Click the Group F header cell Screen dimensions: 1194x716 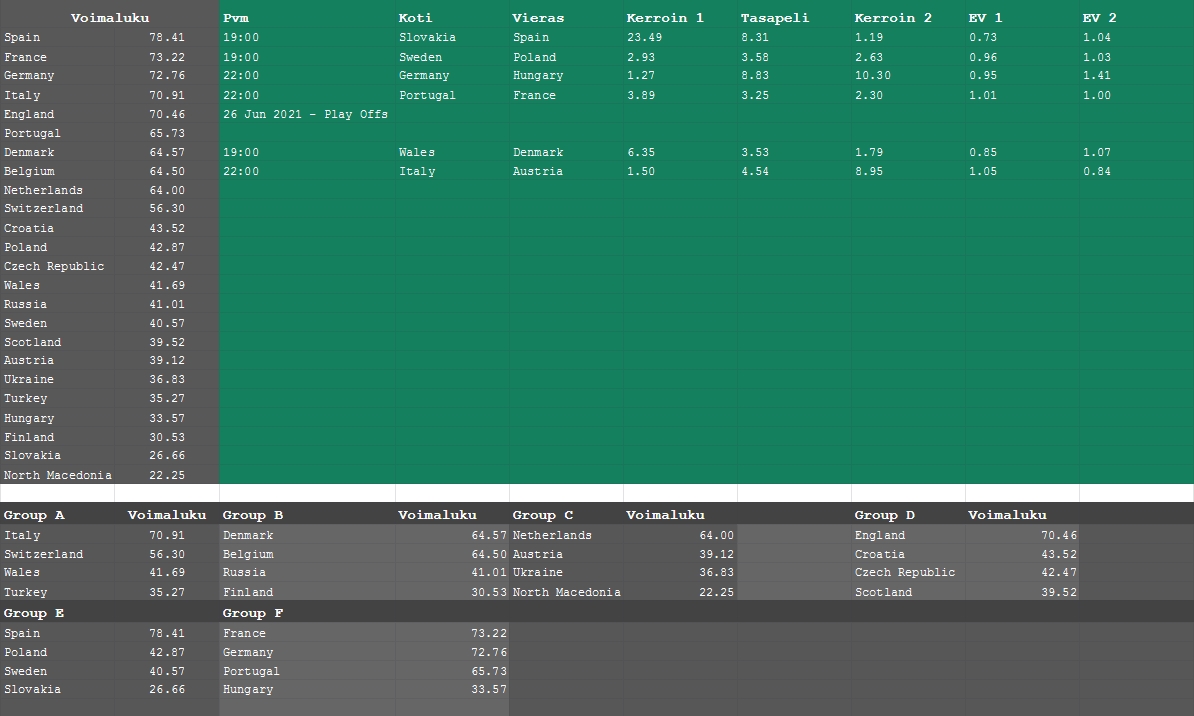coord(252,613)
